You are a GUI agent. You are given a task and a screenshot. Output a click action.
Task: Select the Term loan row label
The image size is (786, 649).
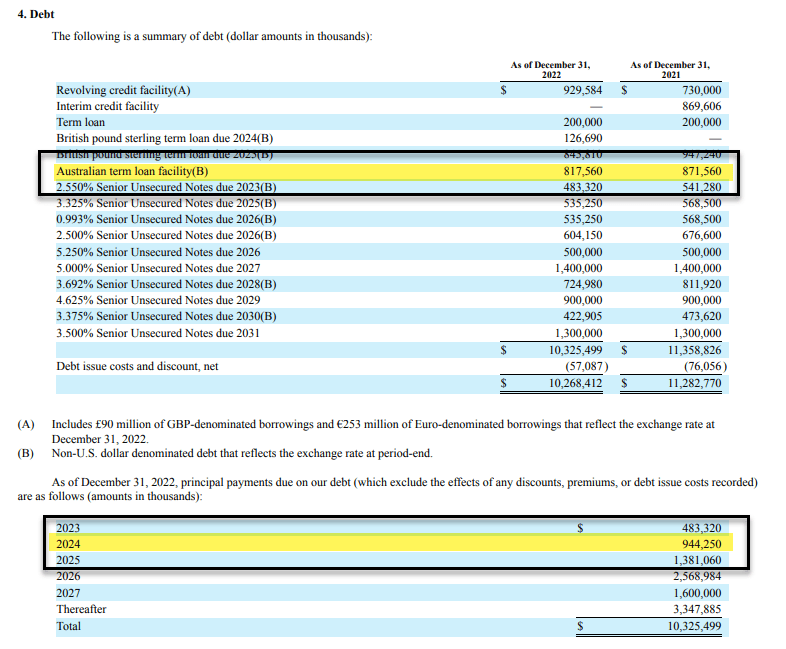coord(81,122)
